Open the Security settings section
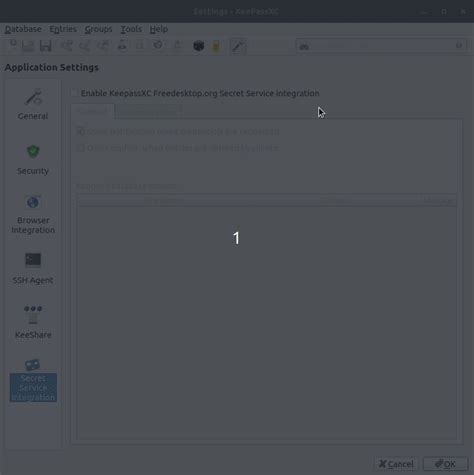 point(33,160)
